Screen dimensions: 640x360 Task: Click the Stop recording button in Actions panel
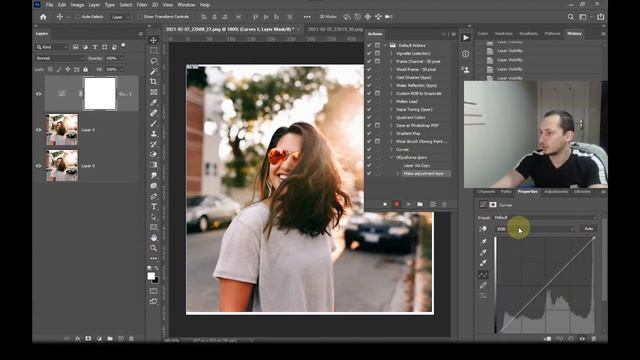[385, 204]
